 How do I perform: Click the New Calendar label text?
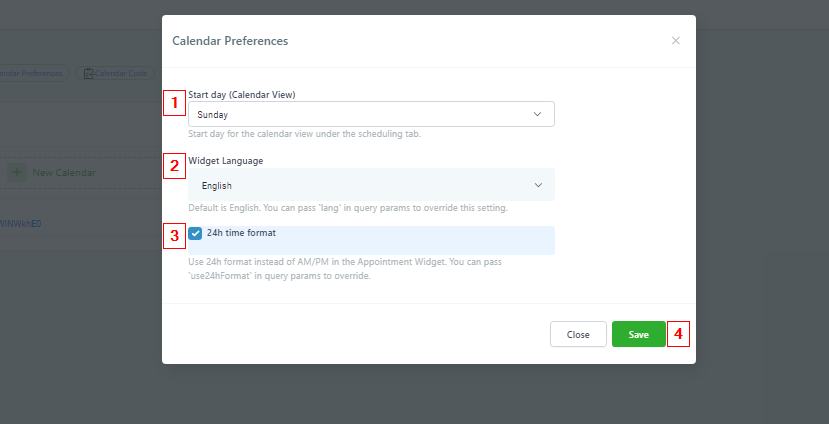[x=64, y=173]
